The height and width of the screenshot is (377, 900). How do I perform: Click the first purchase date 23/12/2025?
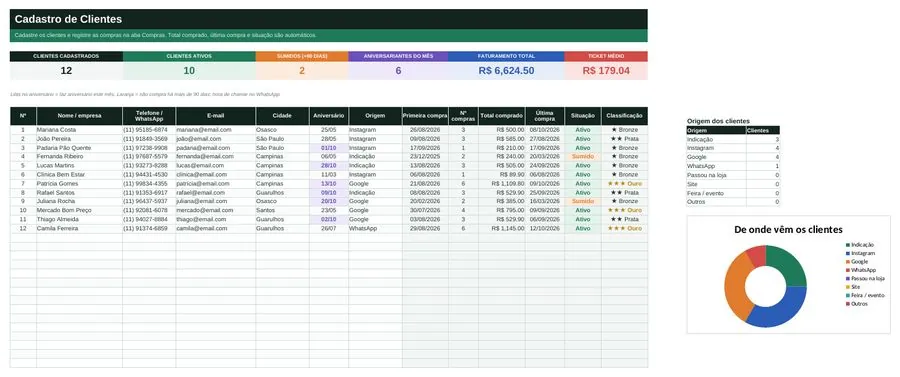click(x=425, y=157)
